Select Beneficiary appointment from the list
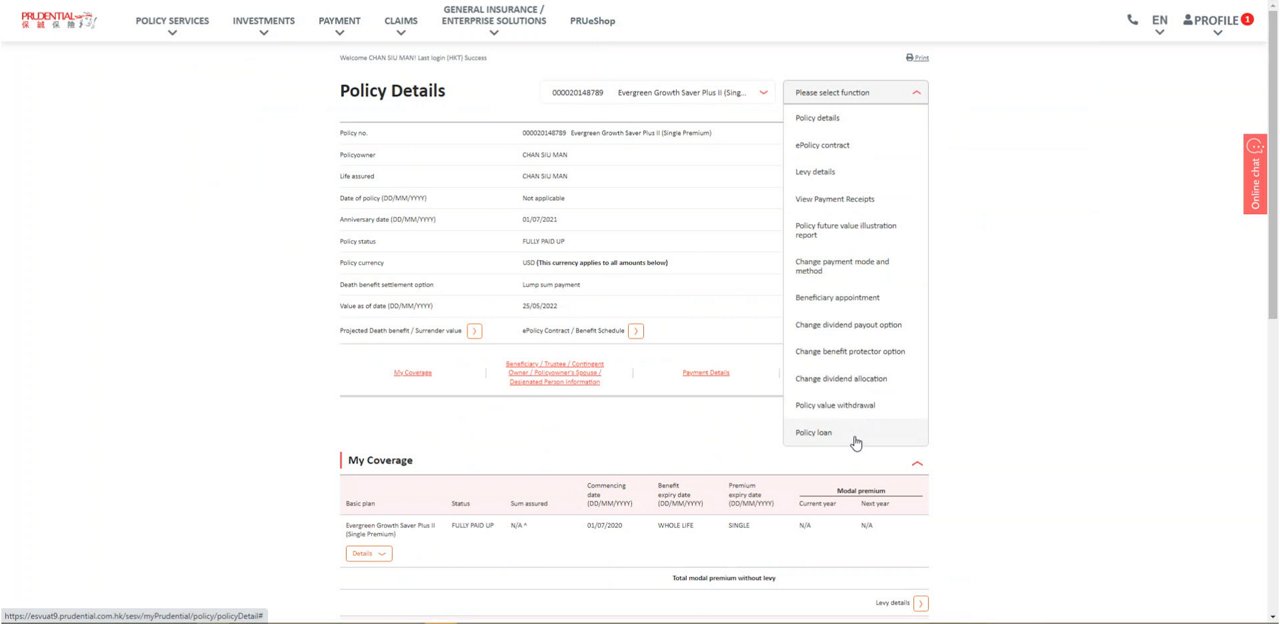This screenshot has height=624, width=1280. click(837, 298)
